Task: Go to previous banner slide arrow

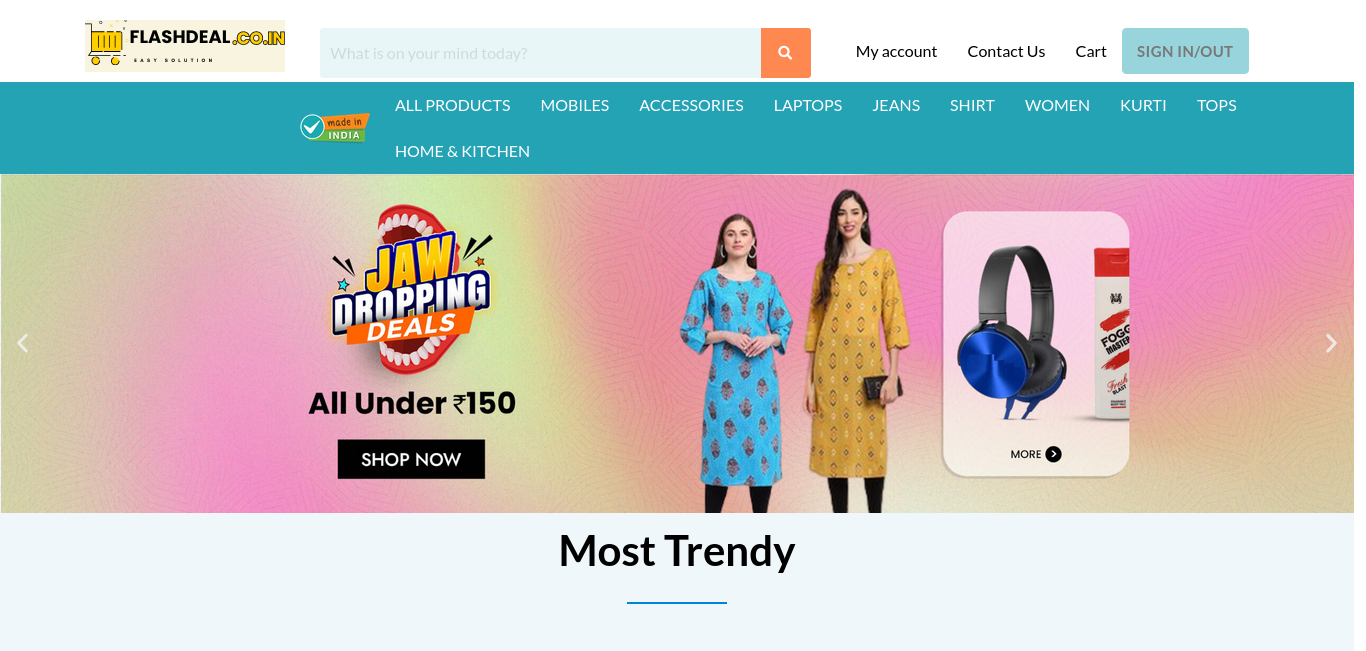Action: pos(22,343)
